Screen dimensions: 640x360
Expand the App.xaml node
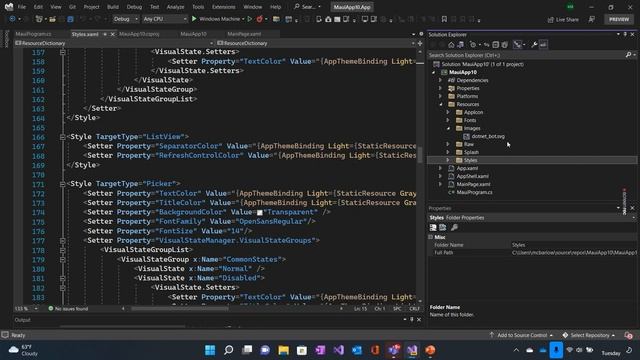point(440,168)
